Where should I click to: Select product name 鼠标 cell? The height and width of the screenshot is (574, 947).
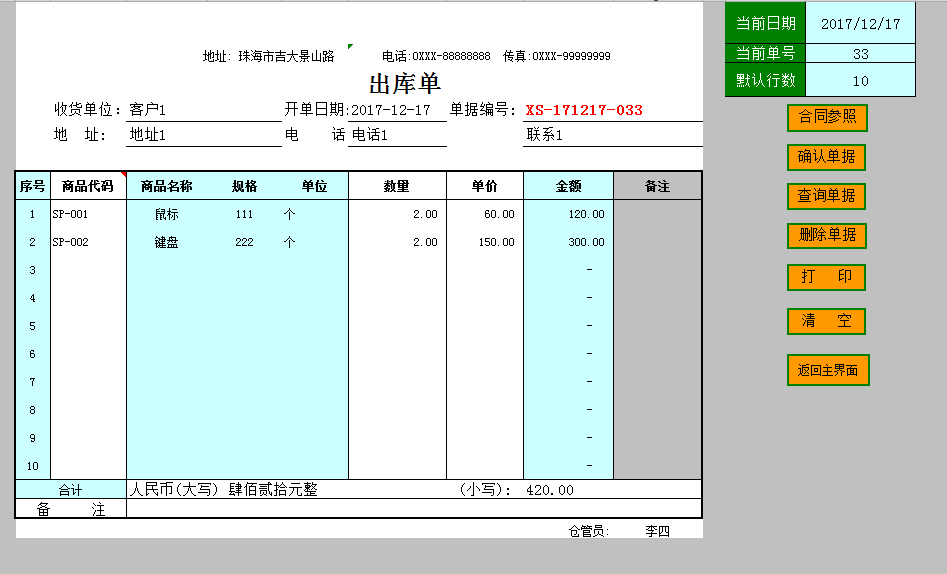point(167,214)
